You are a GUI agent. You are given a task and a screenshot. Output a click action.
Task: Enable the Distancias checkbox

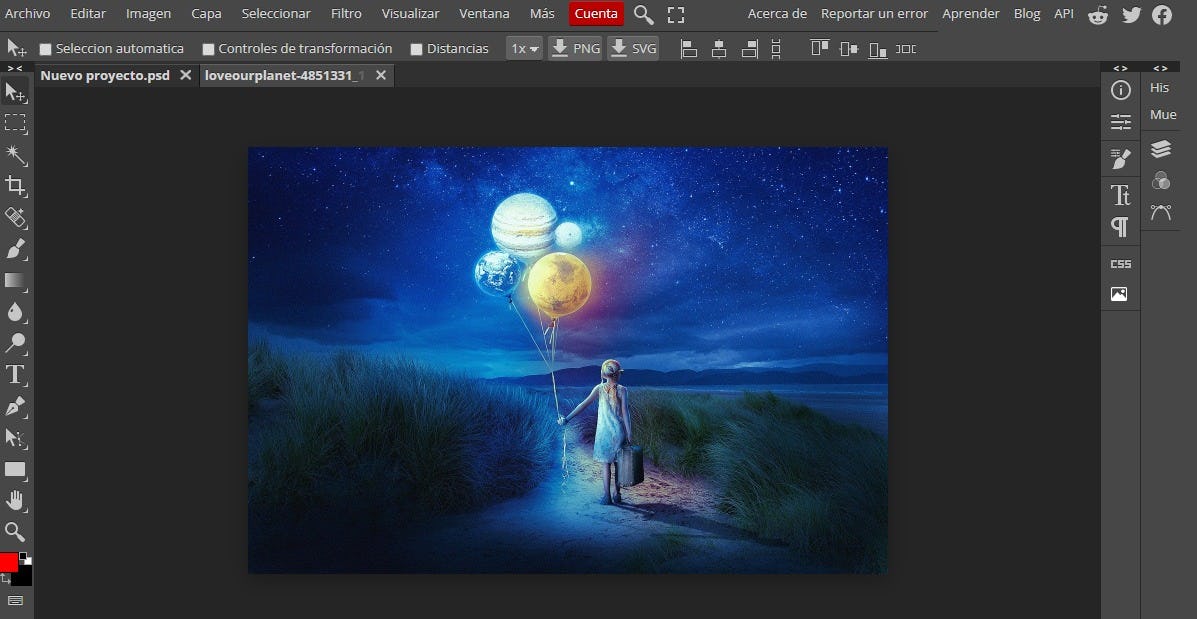pos(416,49)
